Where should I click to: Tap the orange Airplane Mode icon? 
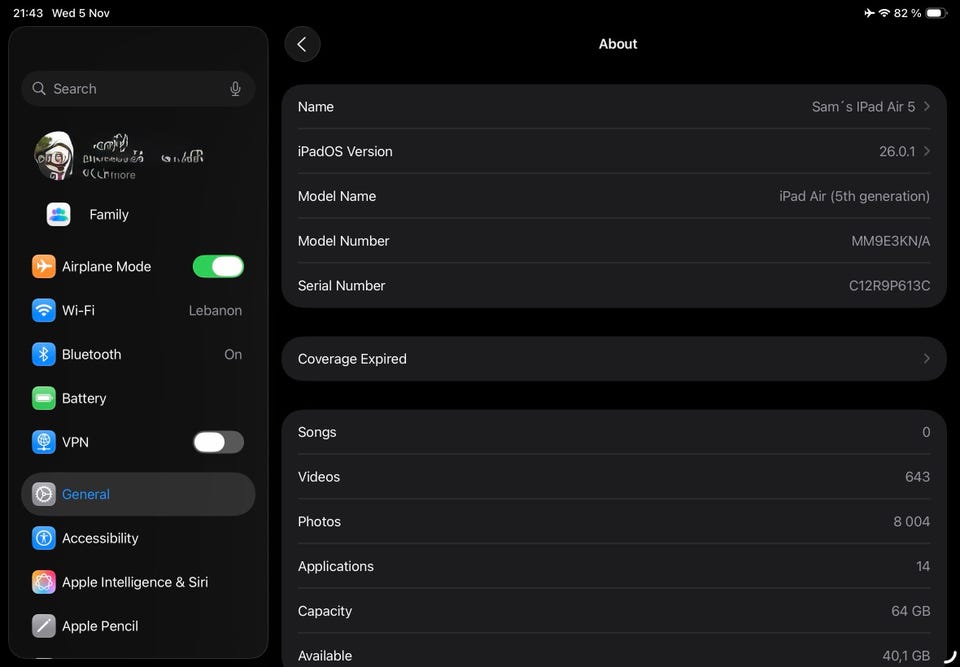point(43,266)
